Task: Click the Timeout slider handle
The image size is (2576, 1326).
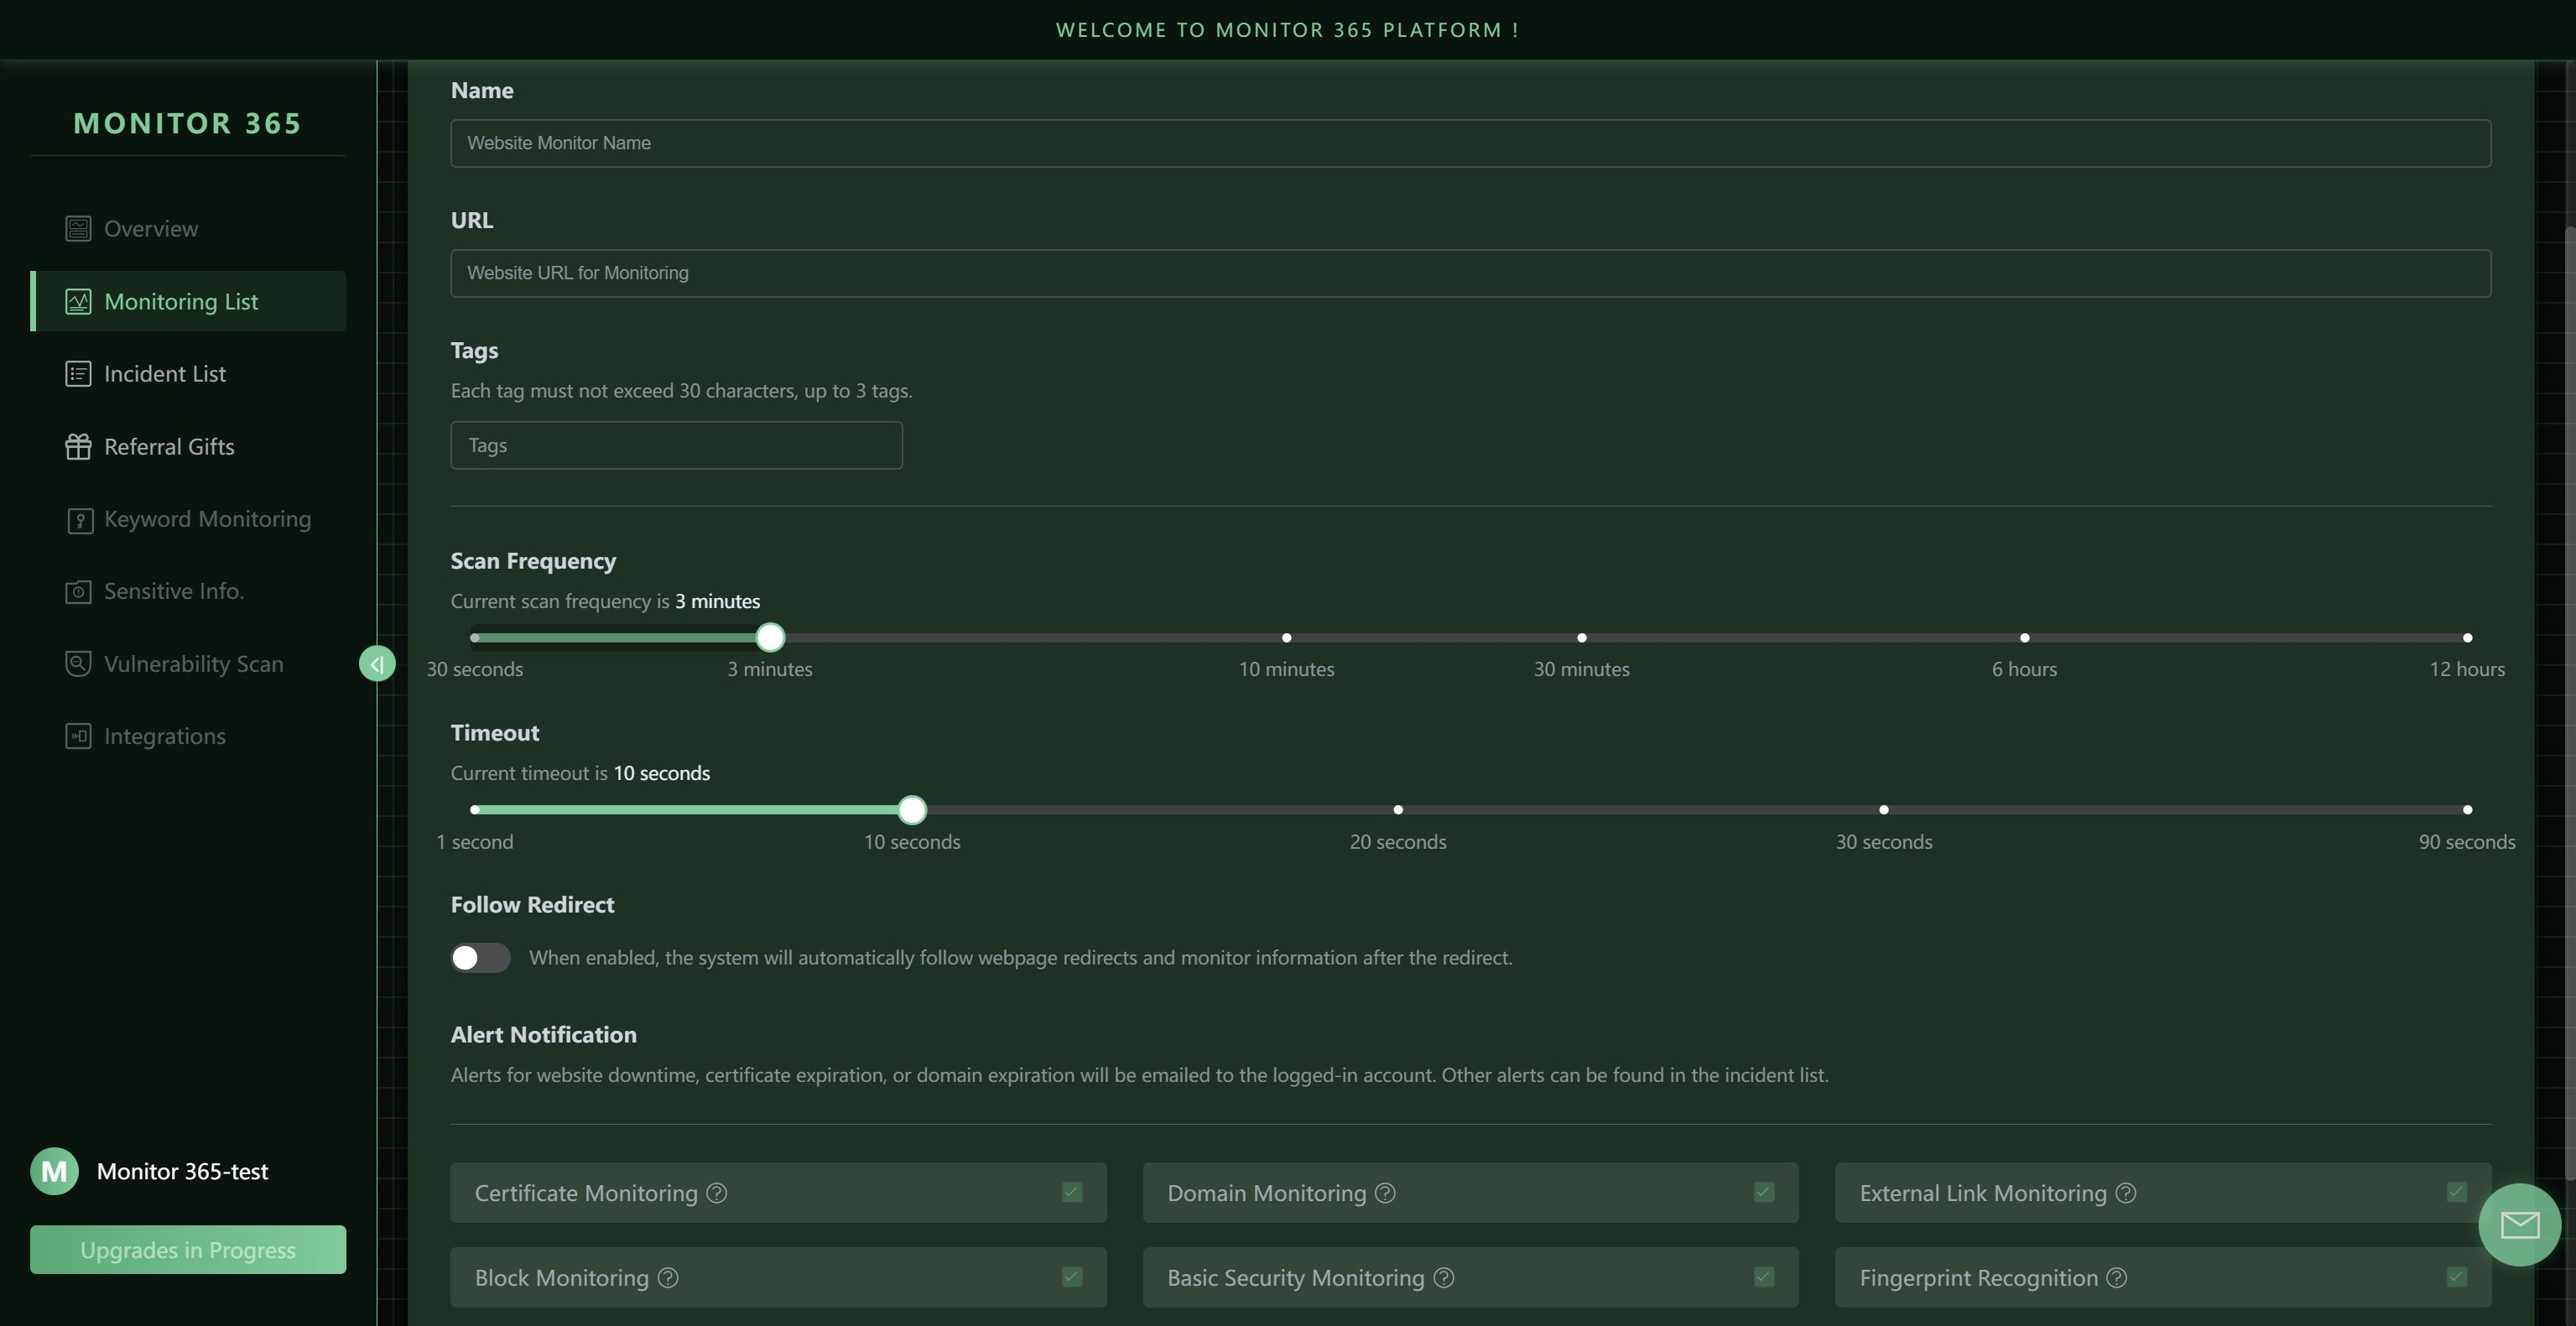Action: pos(912,809)
